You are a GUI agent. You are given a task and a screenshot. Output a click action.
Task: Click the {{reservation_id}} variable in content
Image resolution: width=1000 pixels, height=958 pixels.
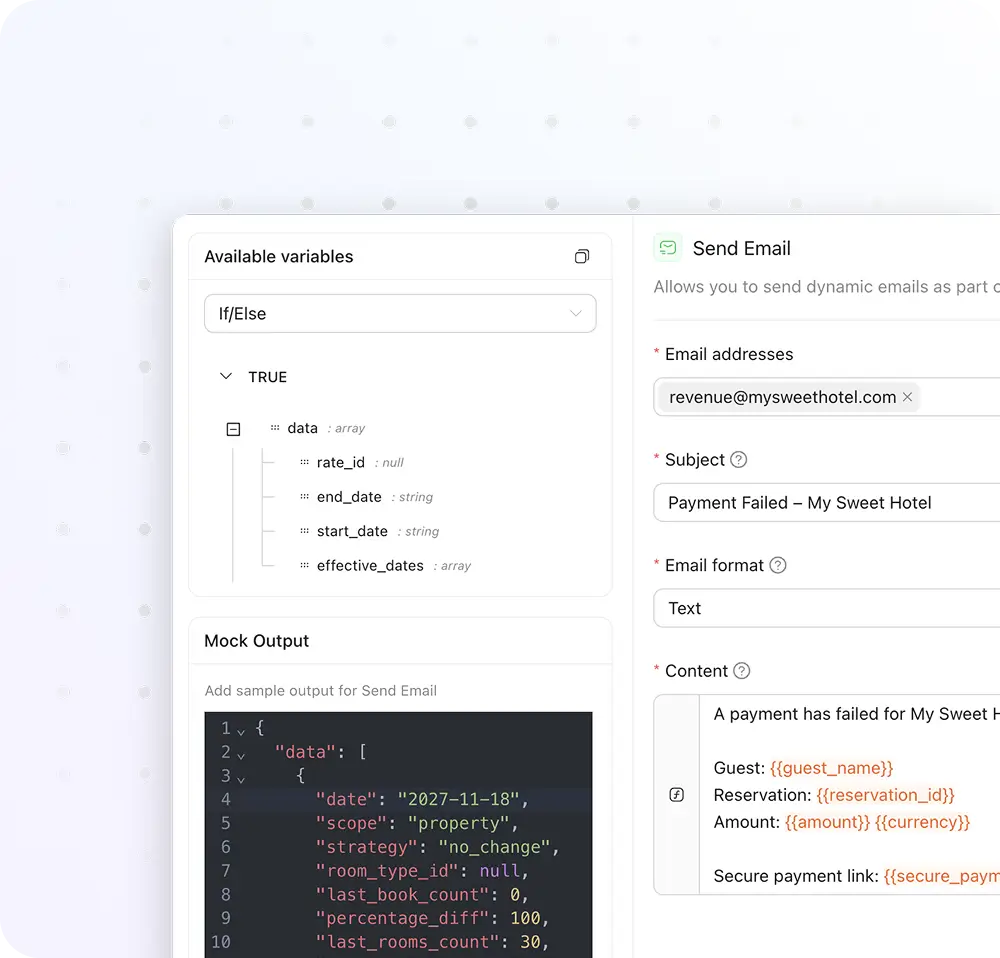(885, 795)
